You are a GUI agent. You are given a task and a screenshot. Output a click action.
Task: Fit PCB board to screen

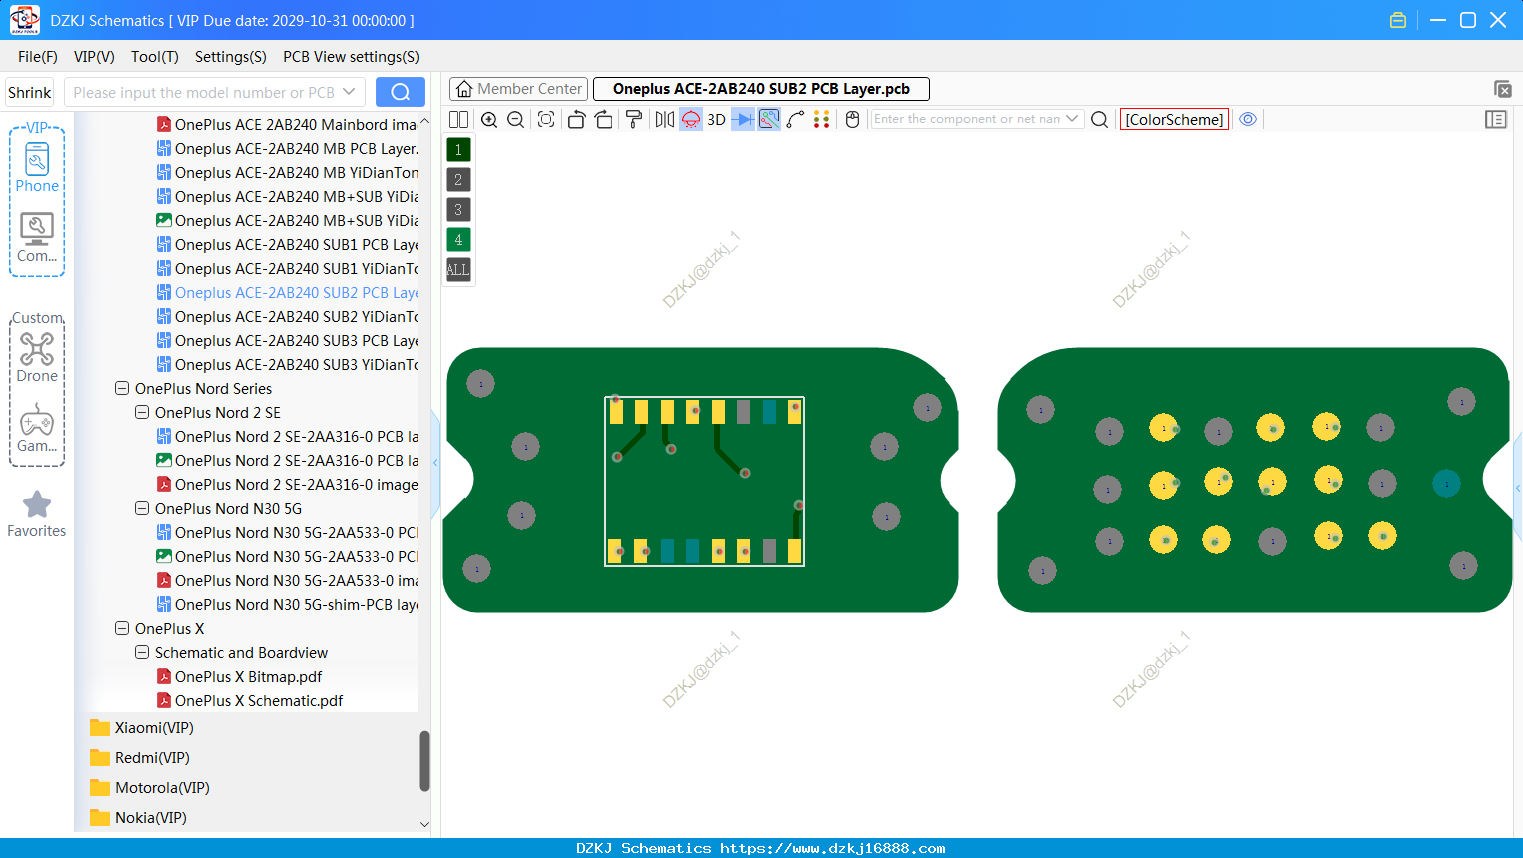pyautogui.click(x=546, y=119)
